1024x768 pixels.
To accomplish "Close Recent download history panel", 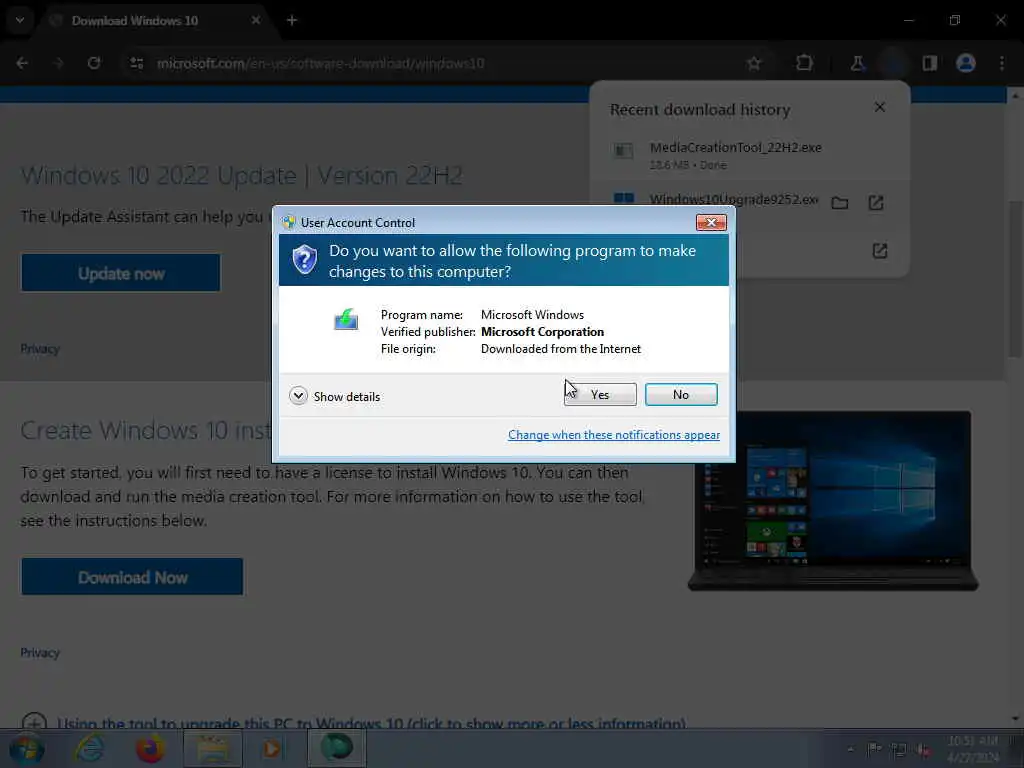I will [x=880, y=107].
